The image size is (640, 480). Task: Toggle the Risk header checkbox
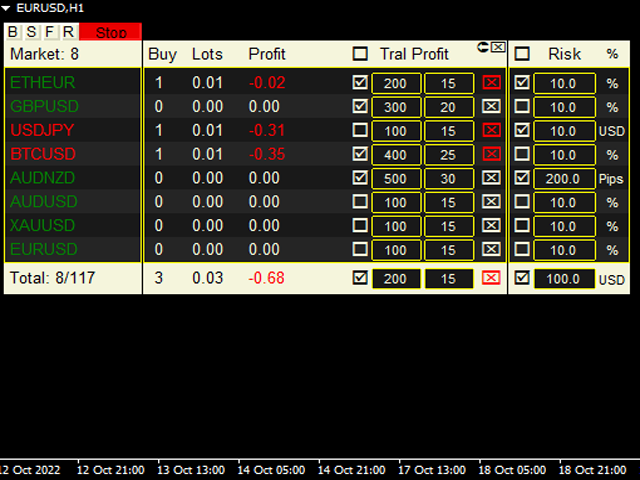pyautogui.click(x=522, y=54)
